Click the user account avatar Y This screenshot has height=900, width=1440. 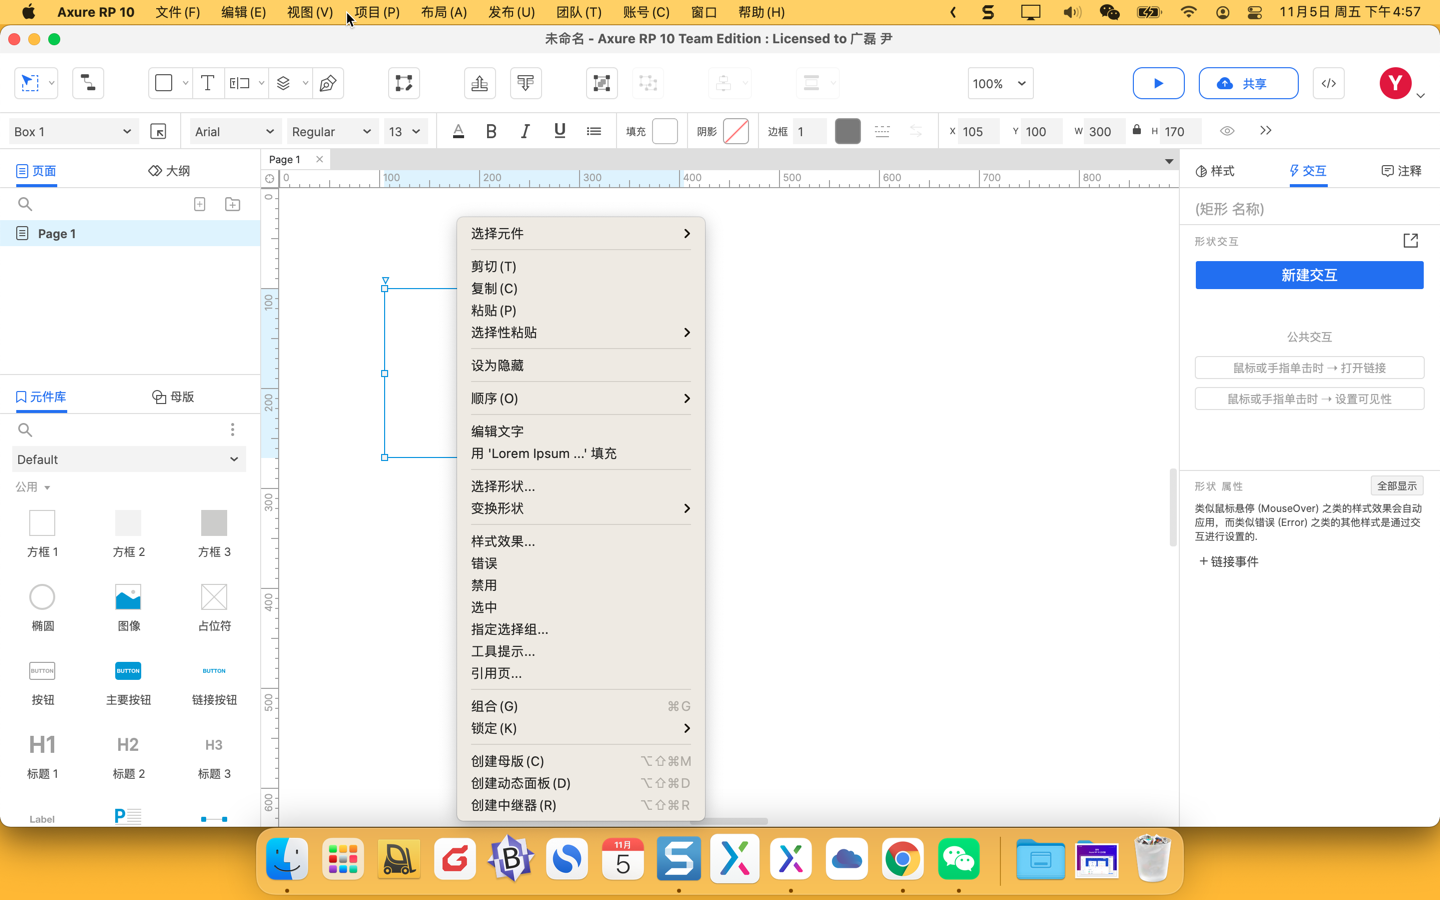1395,83
